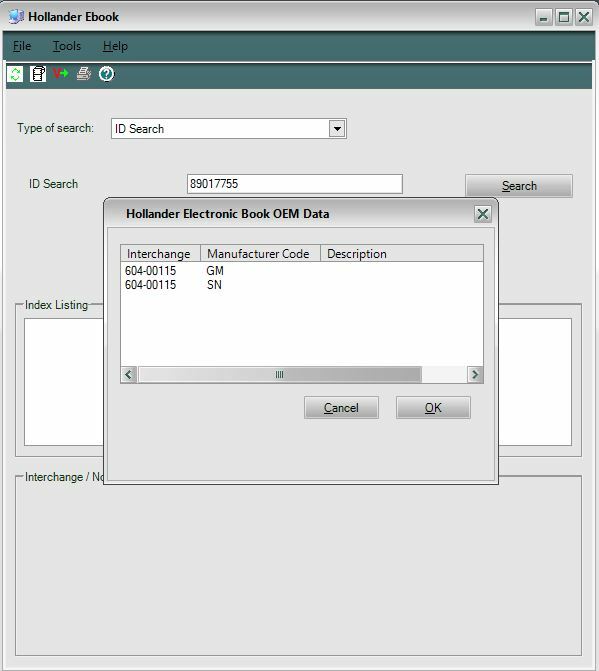This screenshot has height=671, width=599.
Task: Open the help question mark icon
Action: click(x=107, y=74)
